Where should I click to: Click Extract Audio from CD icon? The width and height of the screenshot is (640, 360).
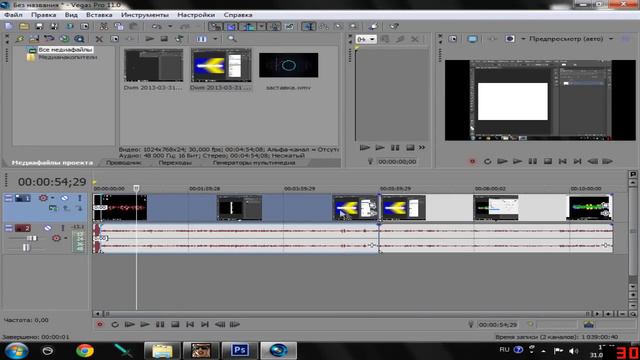click(x=49, y=39)
